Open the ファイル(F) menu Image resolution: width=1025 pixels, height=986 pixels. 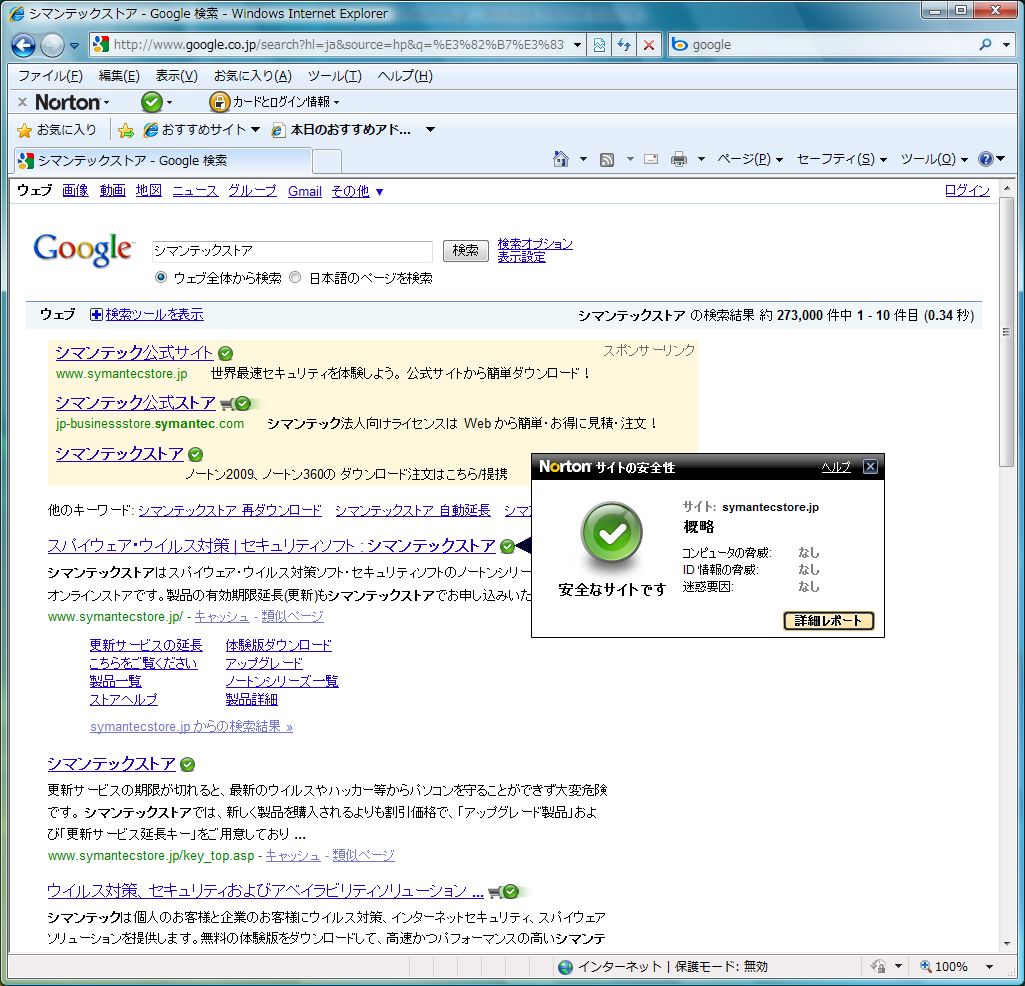coord(50,76)
